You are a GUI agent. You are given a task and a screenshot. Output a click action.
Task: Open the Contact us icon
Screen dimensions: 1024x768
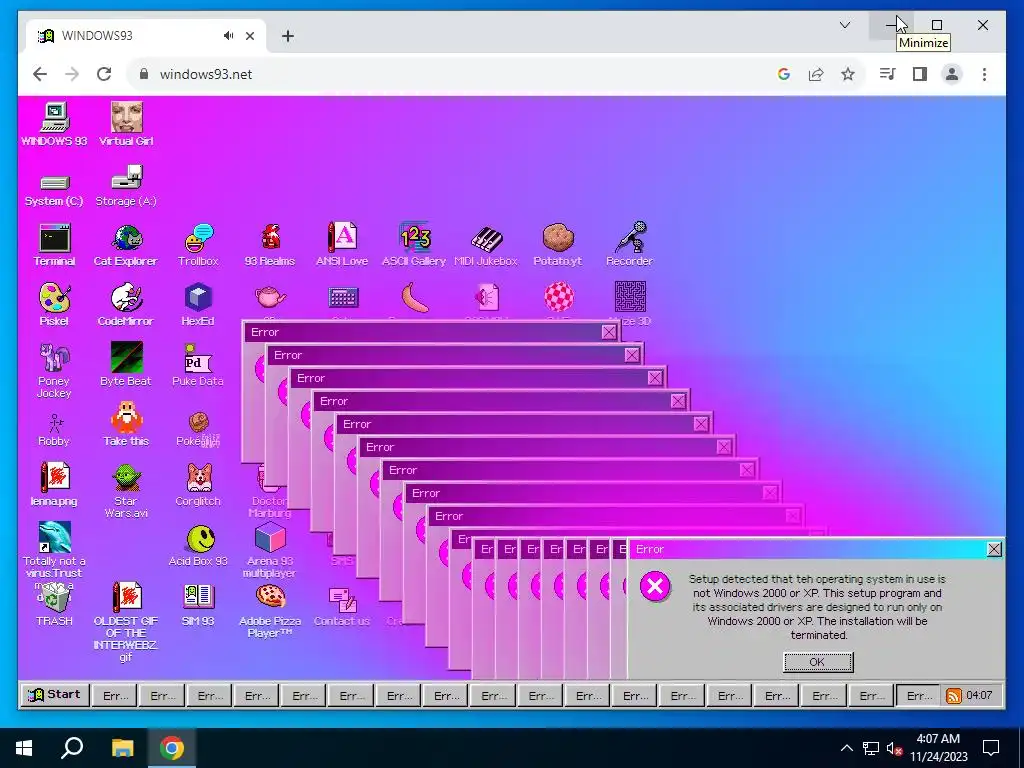(342, 606)
